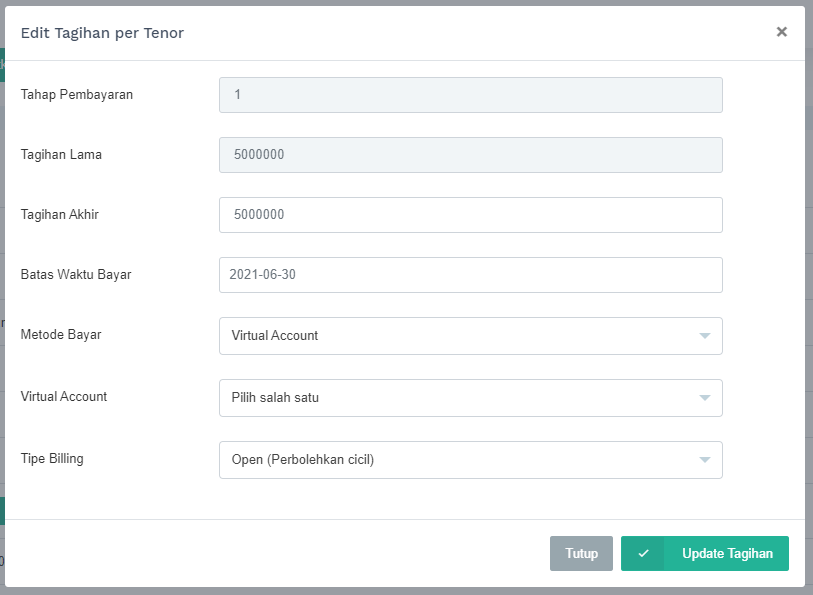Click the Tahap Pembayaran label
Screen dimensions: 813x595
[77, 95]
